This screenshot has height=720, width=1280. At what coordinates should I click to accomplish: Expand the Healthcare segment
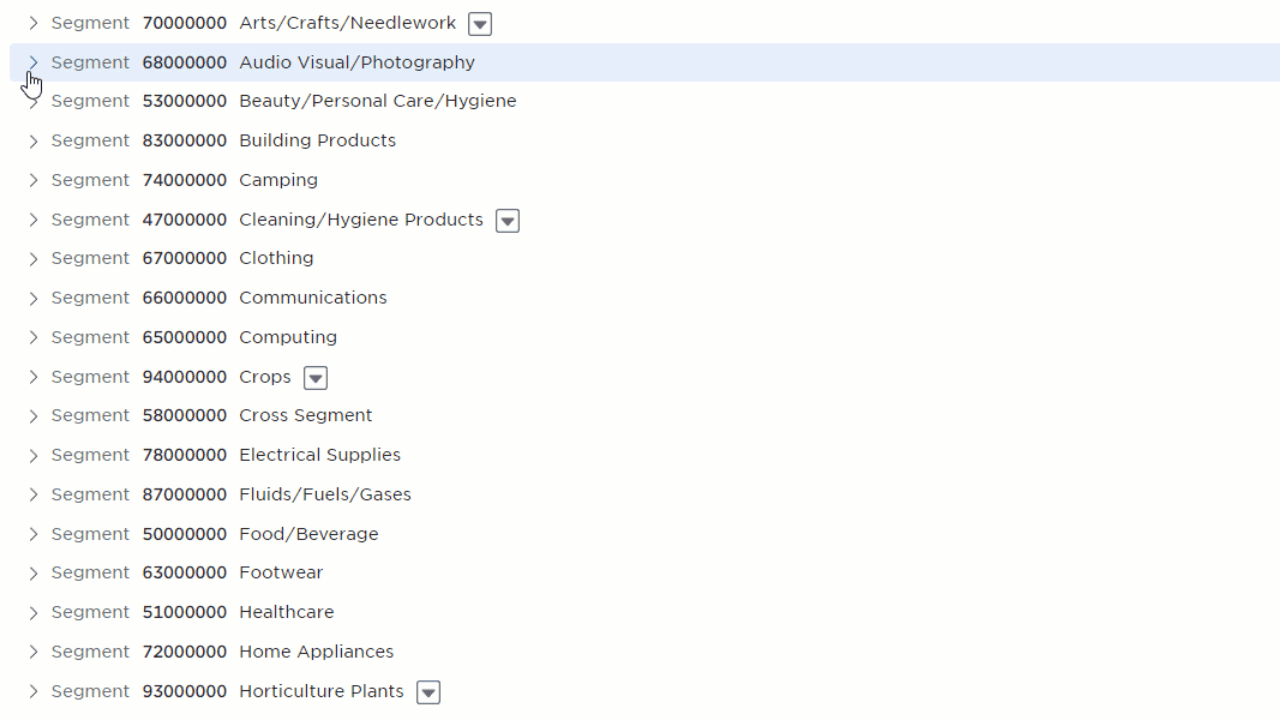click(33, 612)
